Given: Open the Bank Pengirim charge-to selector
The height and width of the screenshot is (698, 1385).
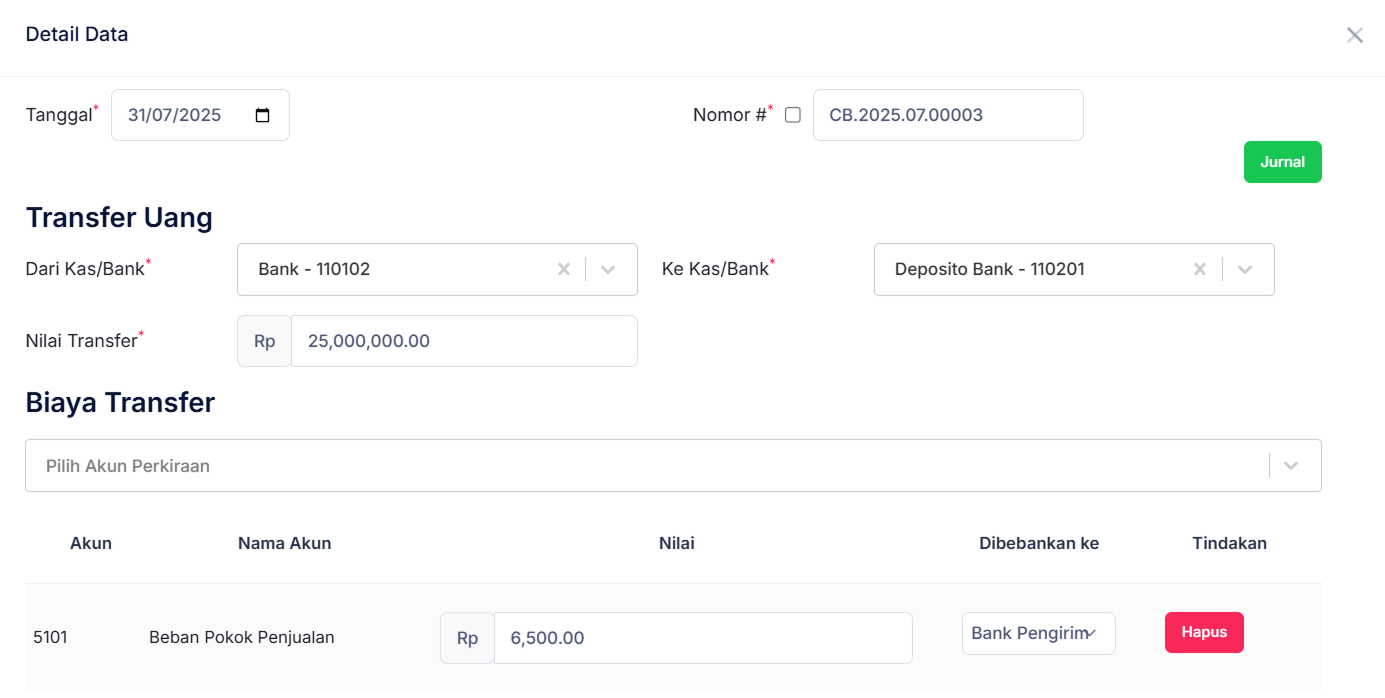Looking at the screenshot, I should (x=1038, y=633).
